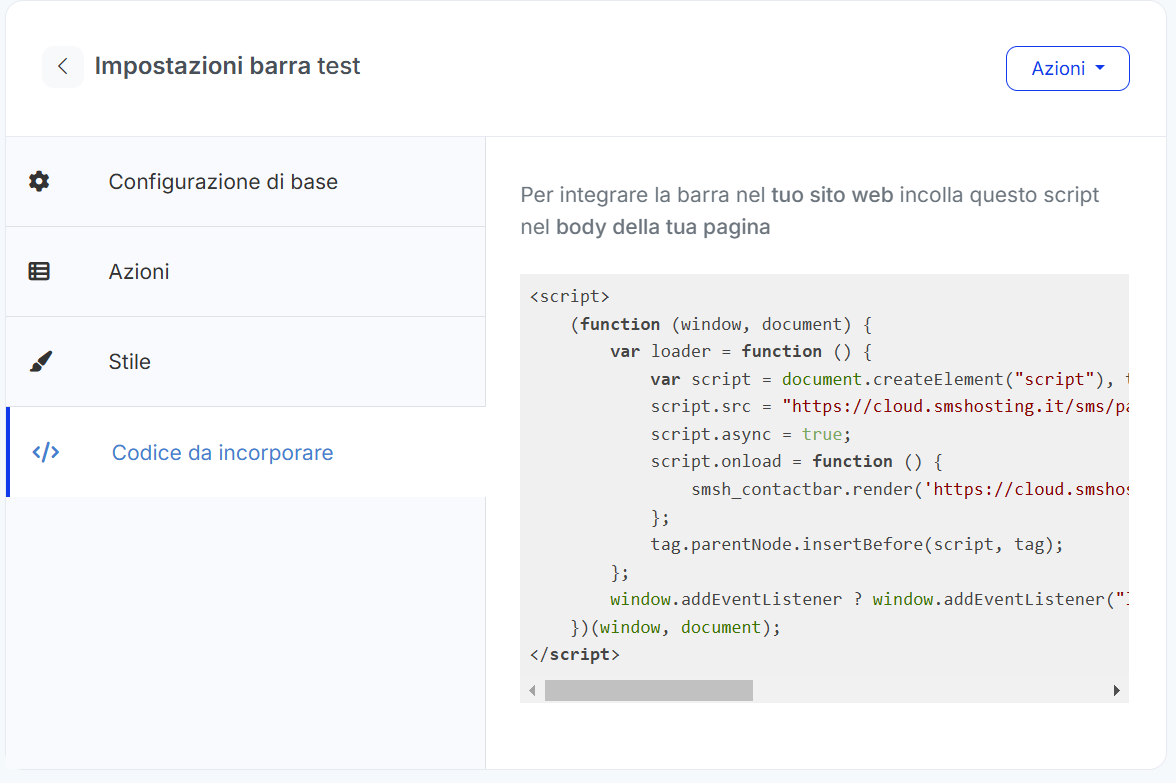Viewport: 1176px width, 783px height.
Task: Click the code brackets icon in the sidebar
Action: [46, 452]
